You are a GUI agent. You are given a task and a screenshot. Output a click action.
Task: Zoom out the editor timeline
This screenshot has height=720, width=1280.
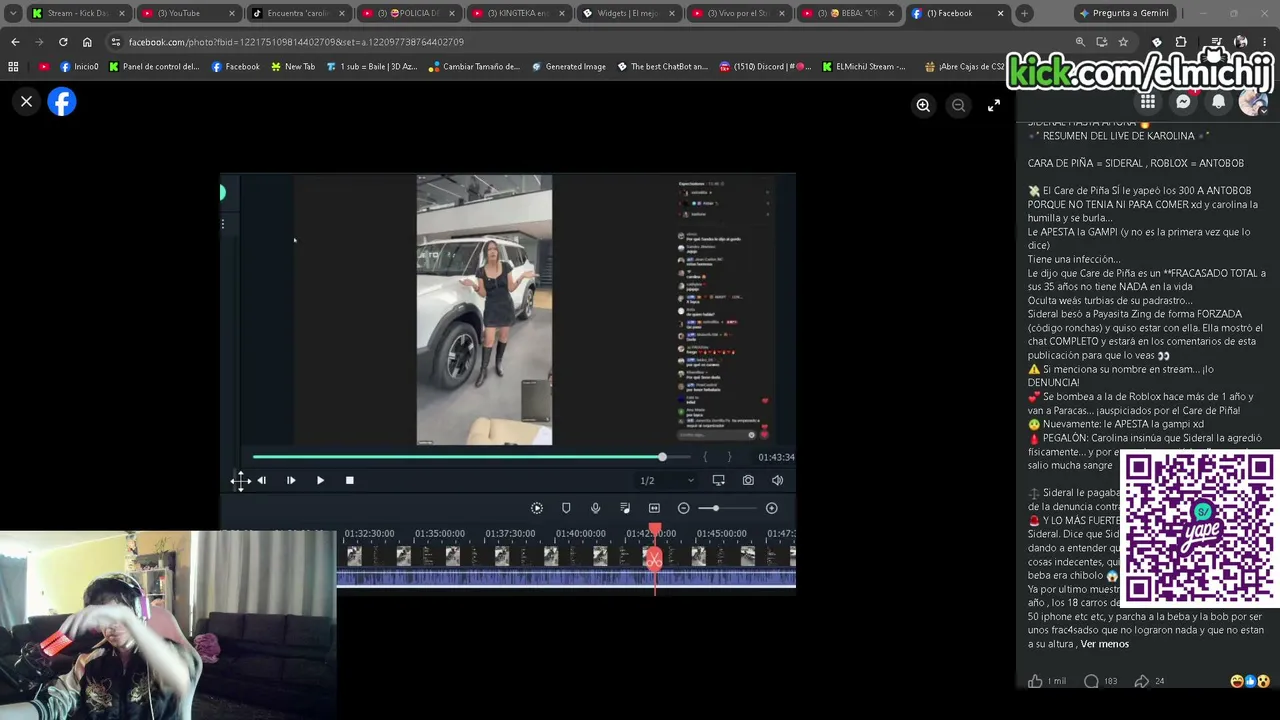tap(684, 509)
